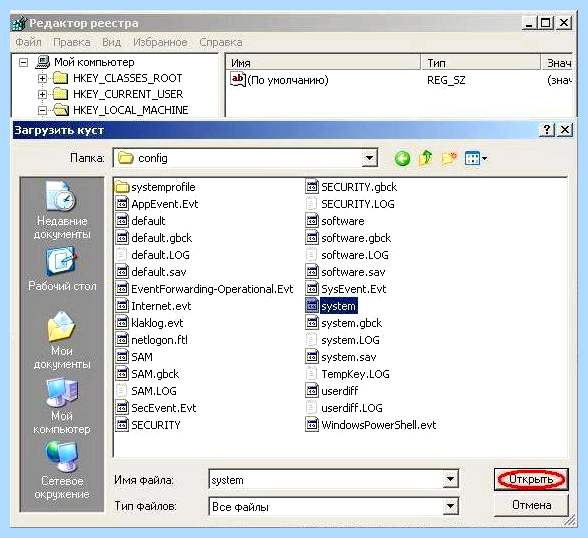Screen dimensions: 588x538
Task: Go up one folder level icon
Action: (x=426, y=158)
